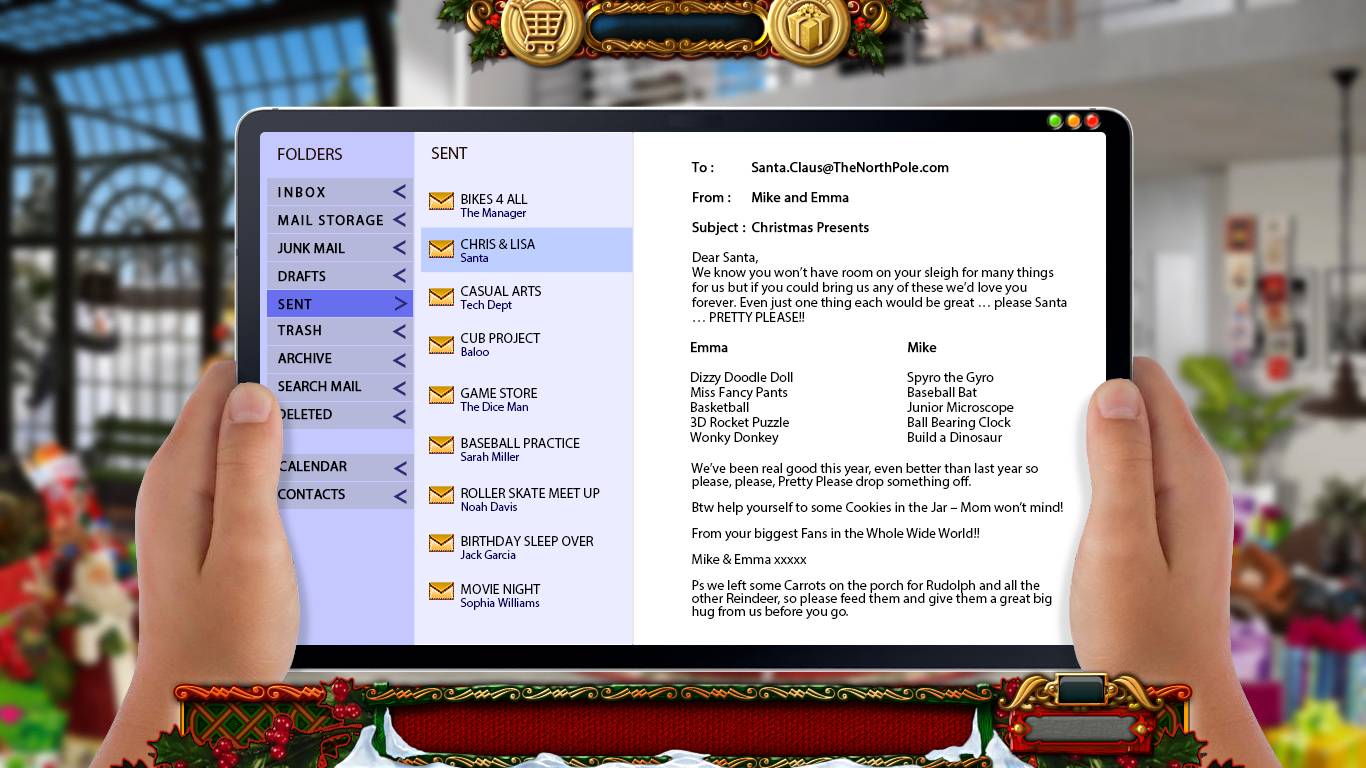Screen dimensions: 1366x768
Task: Open the ROLLER SKATE MEET UP email
Action: coord(529,499)
